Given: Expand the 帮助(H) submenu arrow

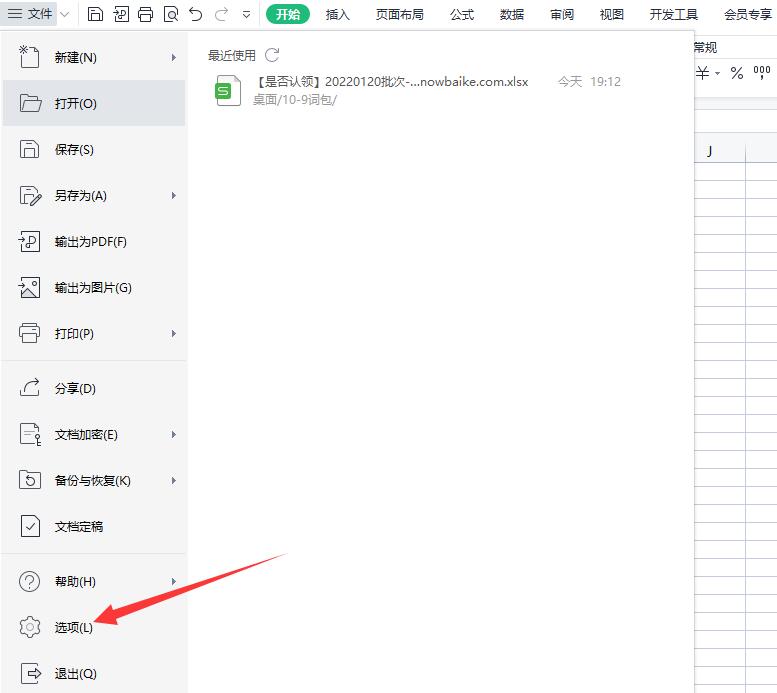Looking at the screenshot, I should pos(173,581).
